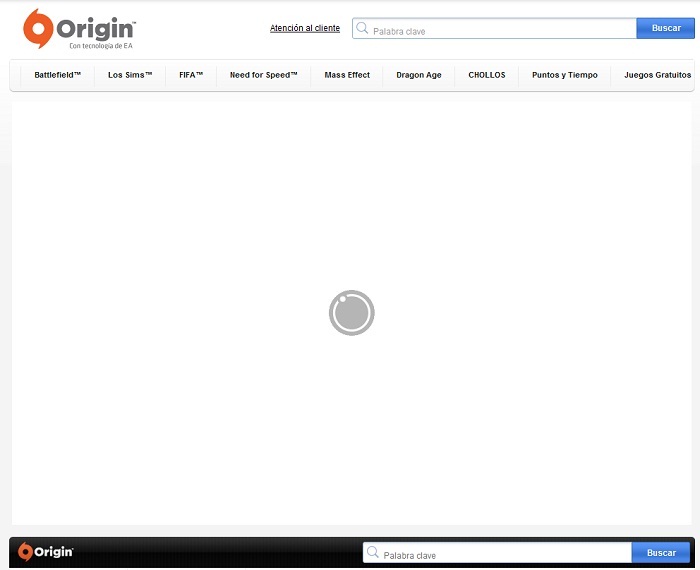The width and height of the screenshot is (700, 570).
Task: Click the magnifier icon in footer search box
Action: (372, 552)
